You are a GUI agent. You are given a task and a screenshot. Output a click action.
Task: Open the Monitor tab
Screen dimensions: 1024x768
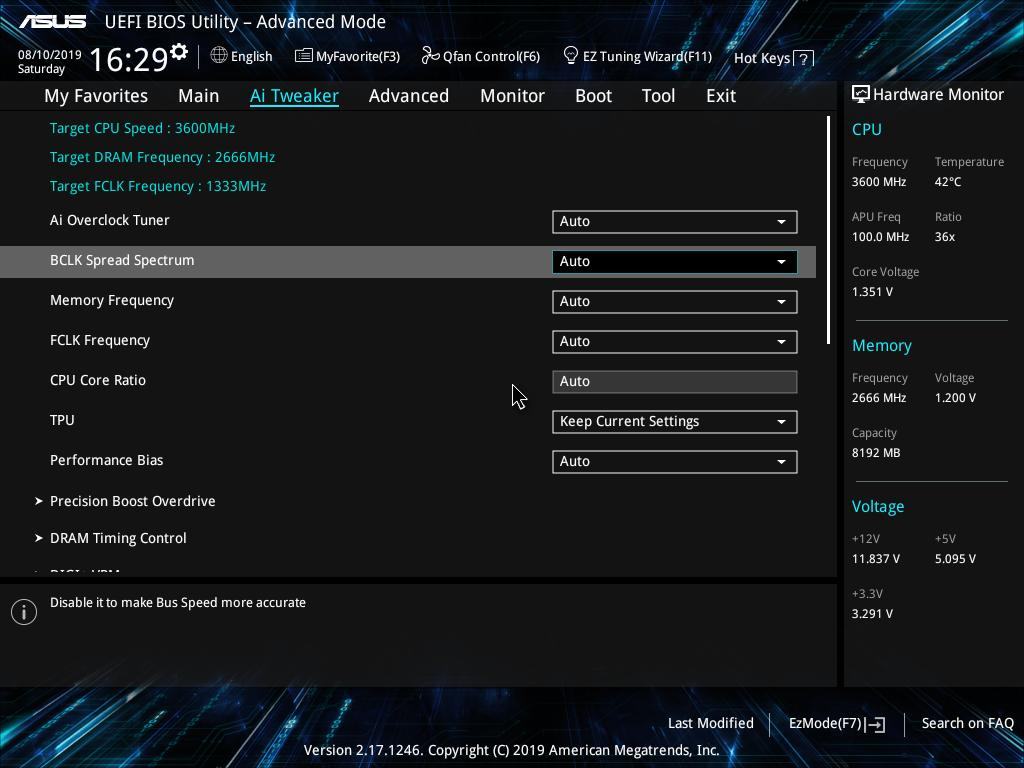(512, 96)
